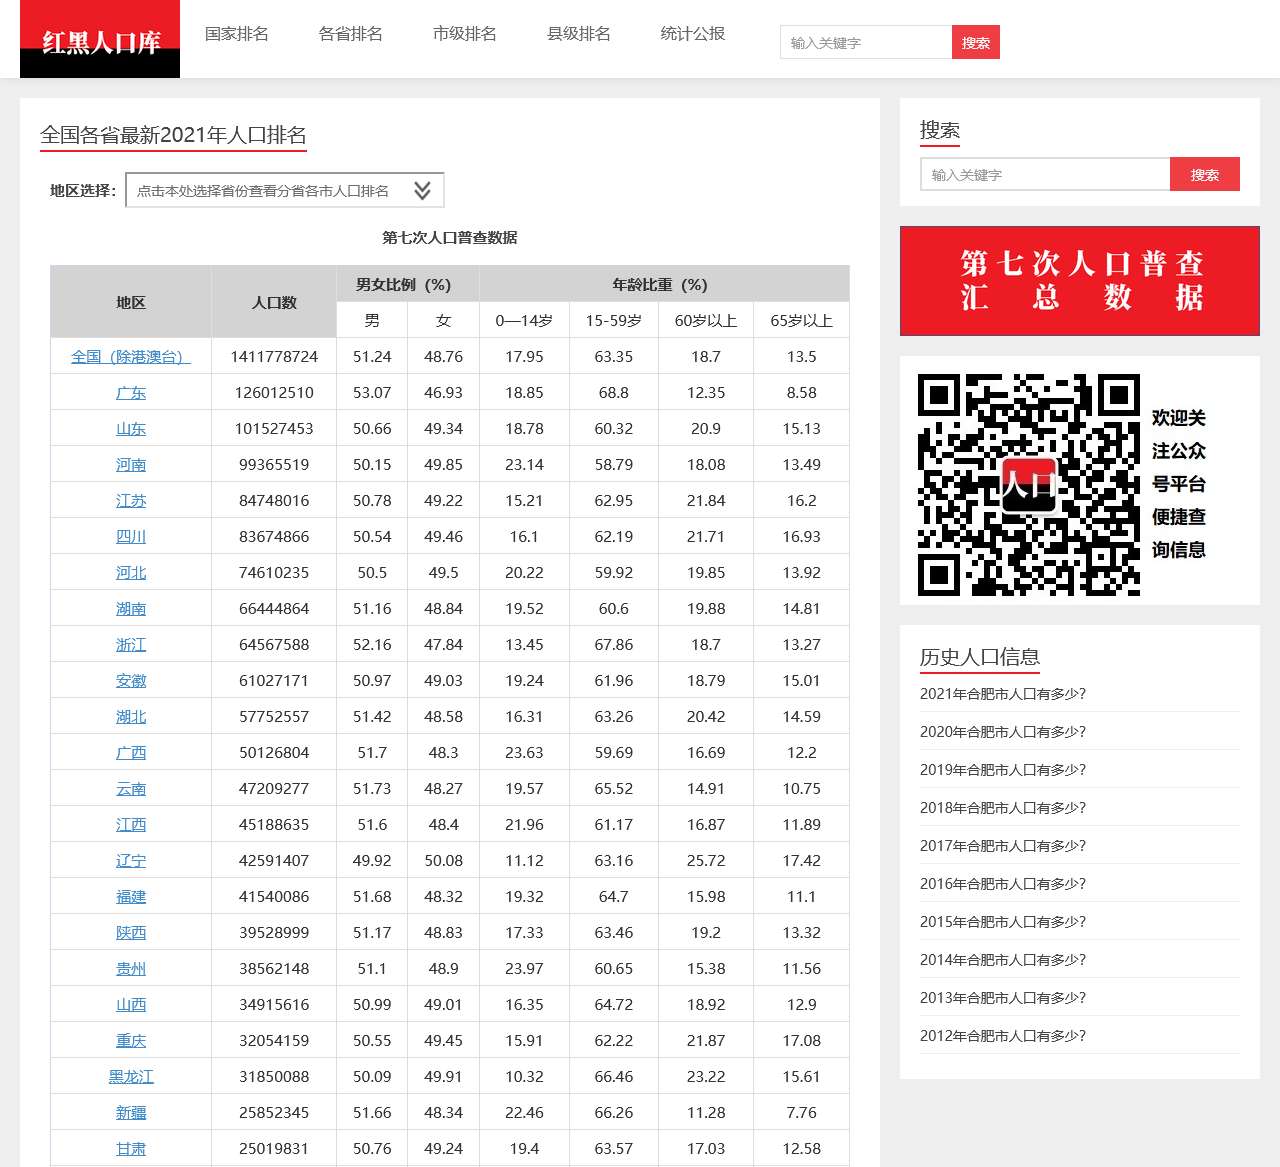1280x1167 pixels.
Task: Open the 广西 province link
Action: coord(131,753)
